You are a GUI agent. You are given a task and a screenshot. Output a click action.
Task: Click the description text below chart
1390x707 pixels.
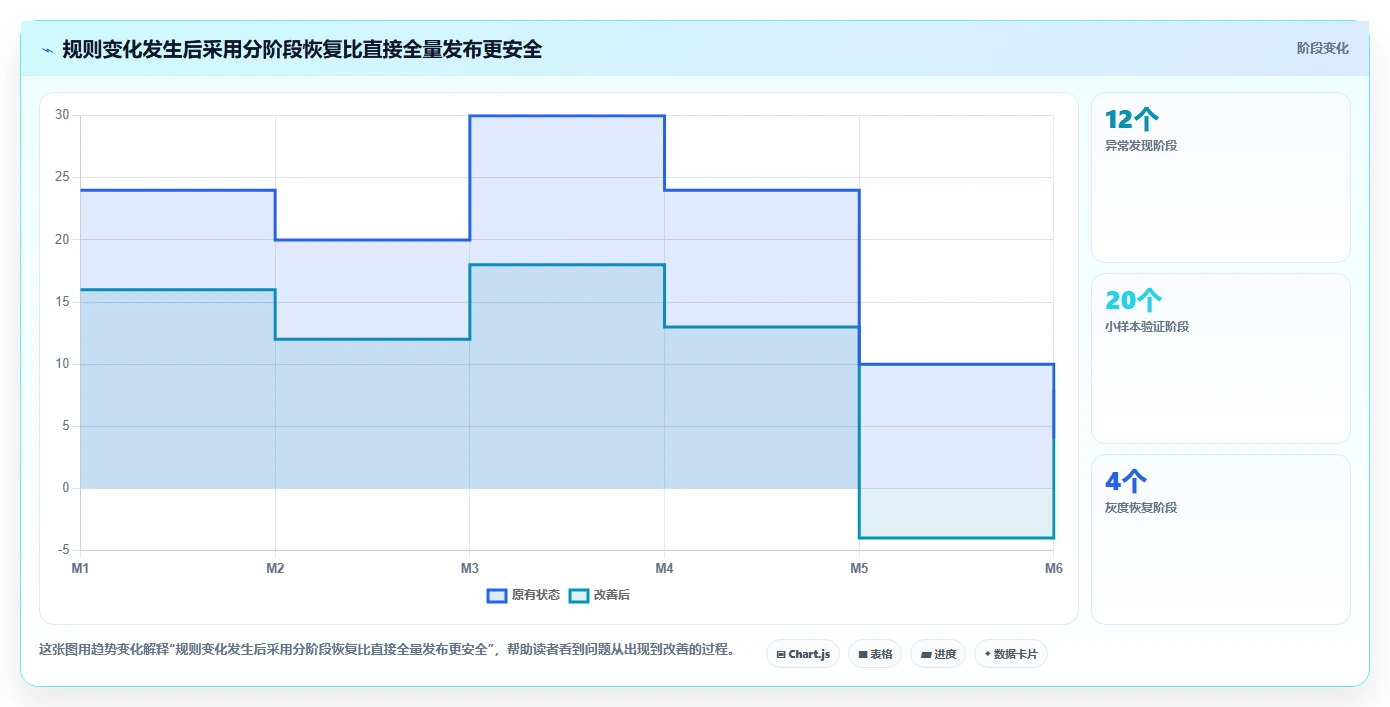(387, 649)
